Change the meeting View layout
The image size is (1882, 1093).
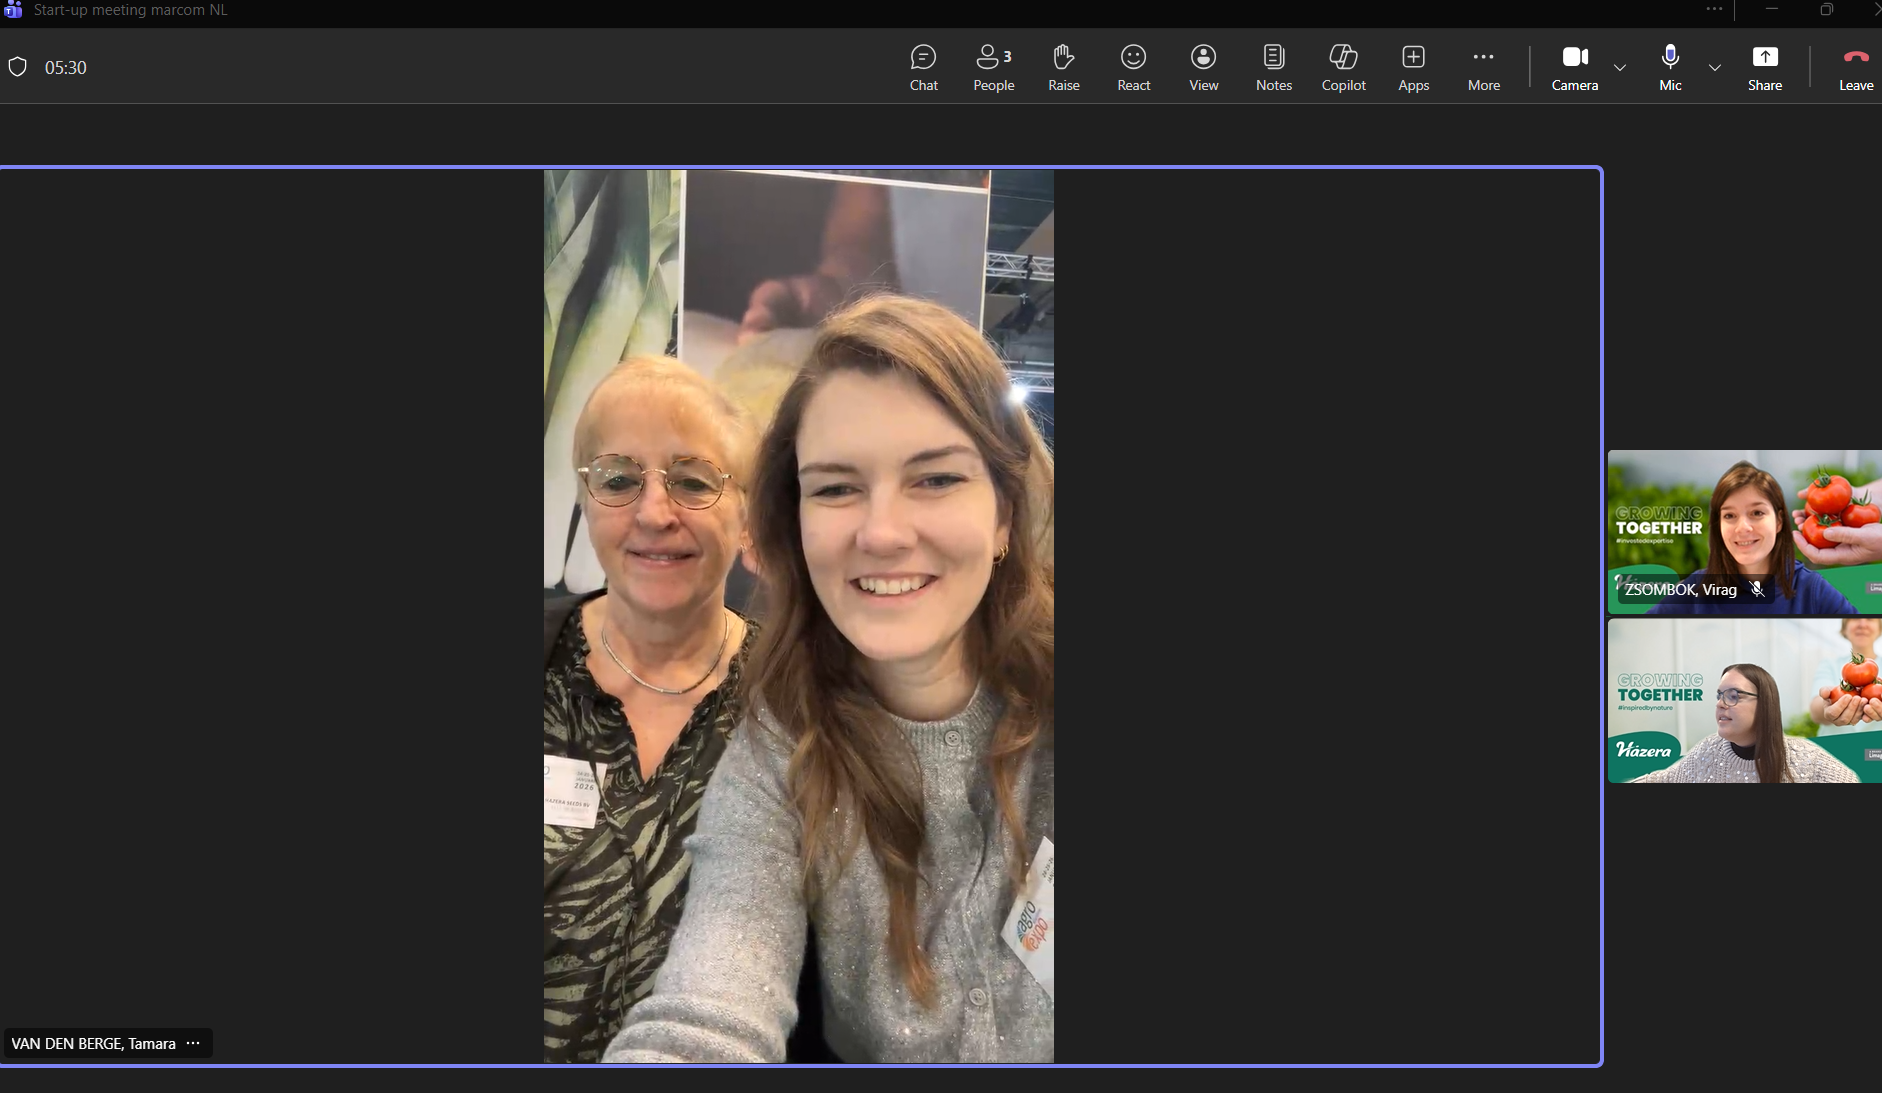pos(1203,67)
